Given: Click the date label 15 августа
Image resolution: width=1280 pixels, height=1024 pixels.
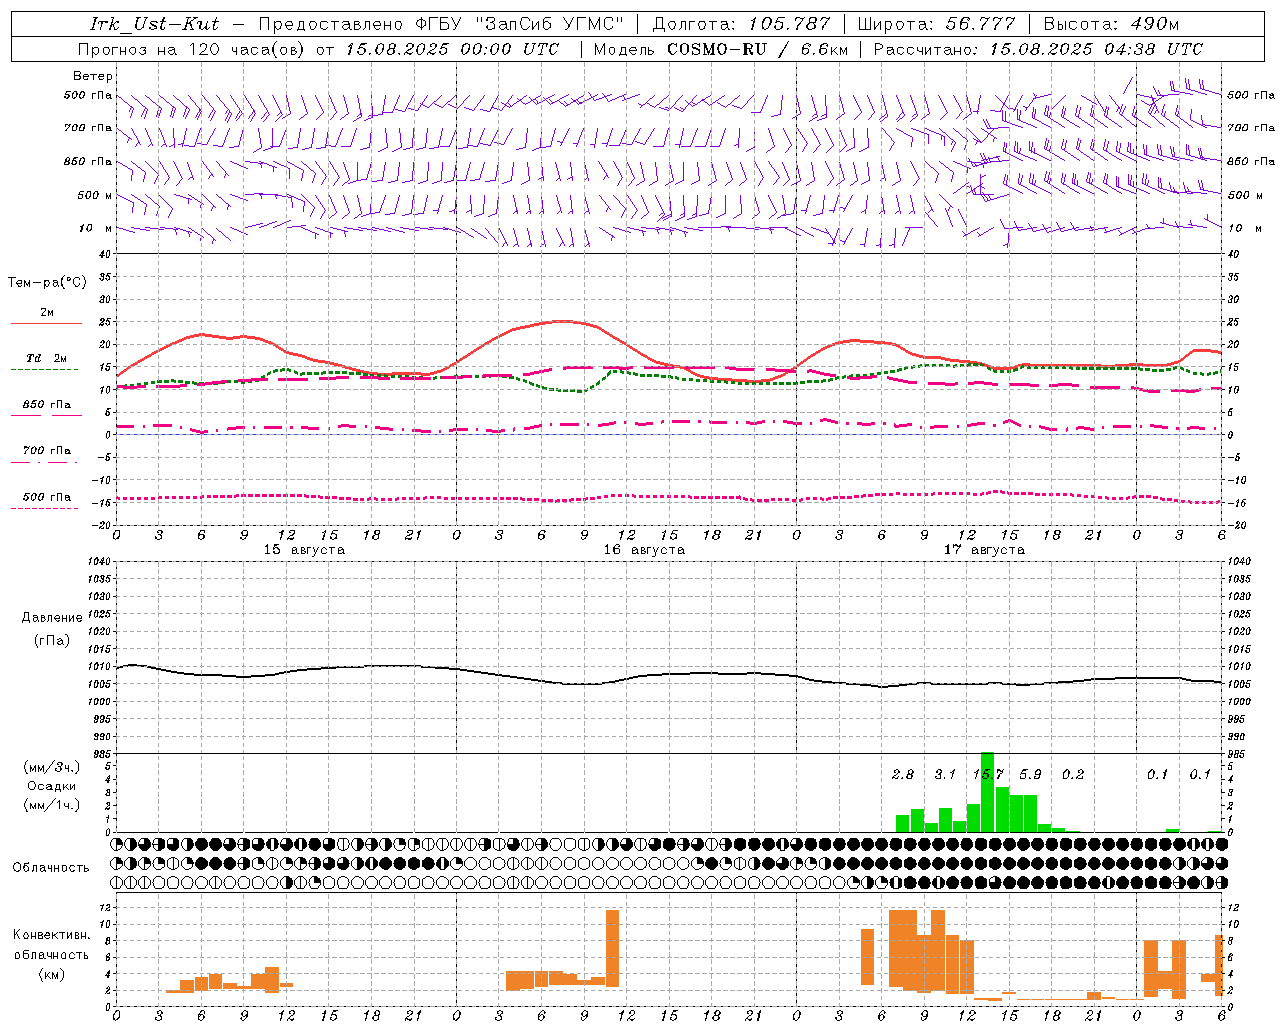Looking at the screenshot, I should pyautogui.click(x=304, y=550).
